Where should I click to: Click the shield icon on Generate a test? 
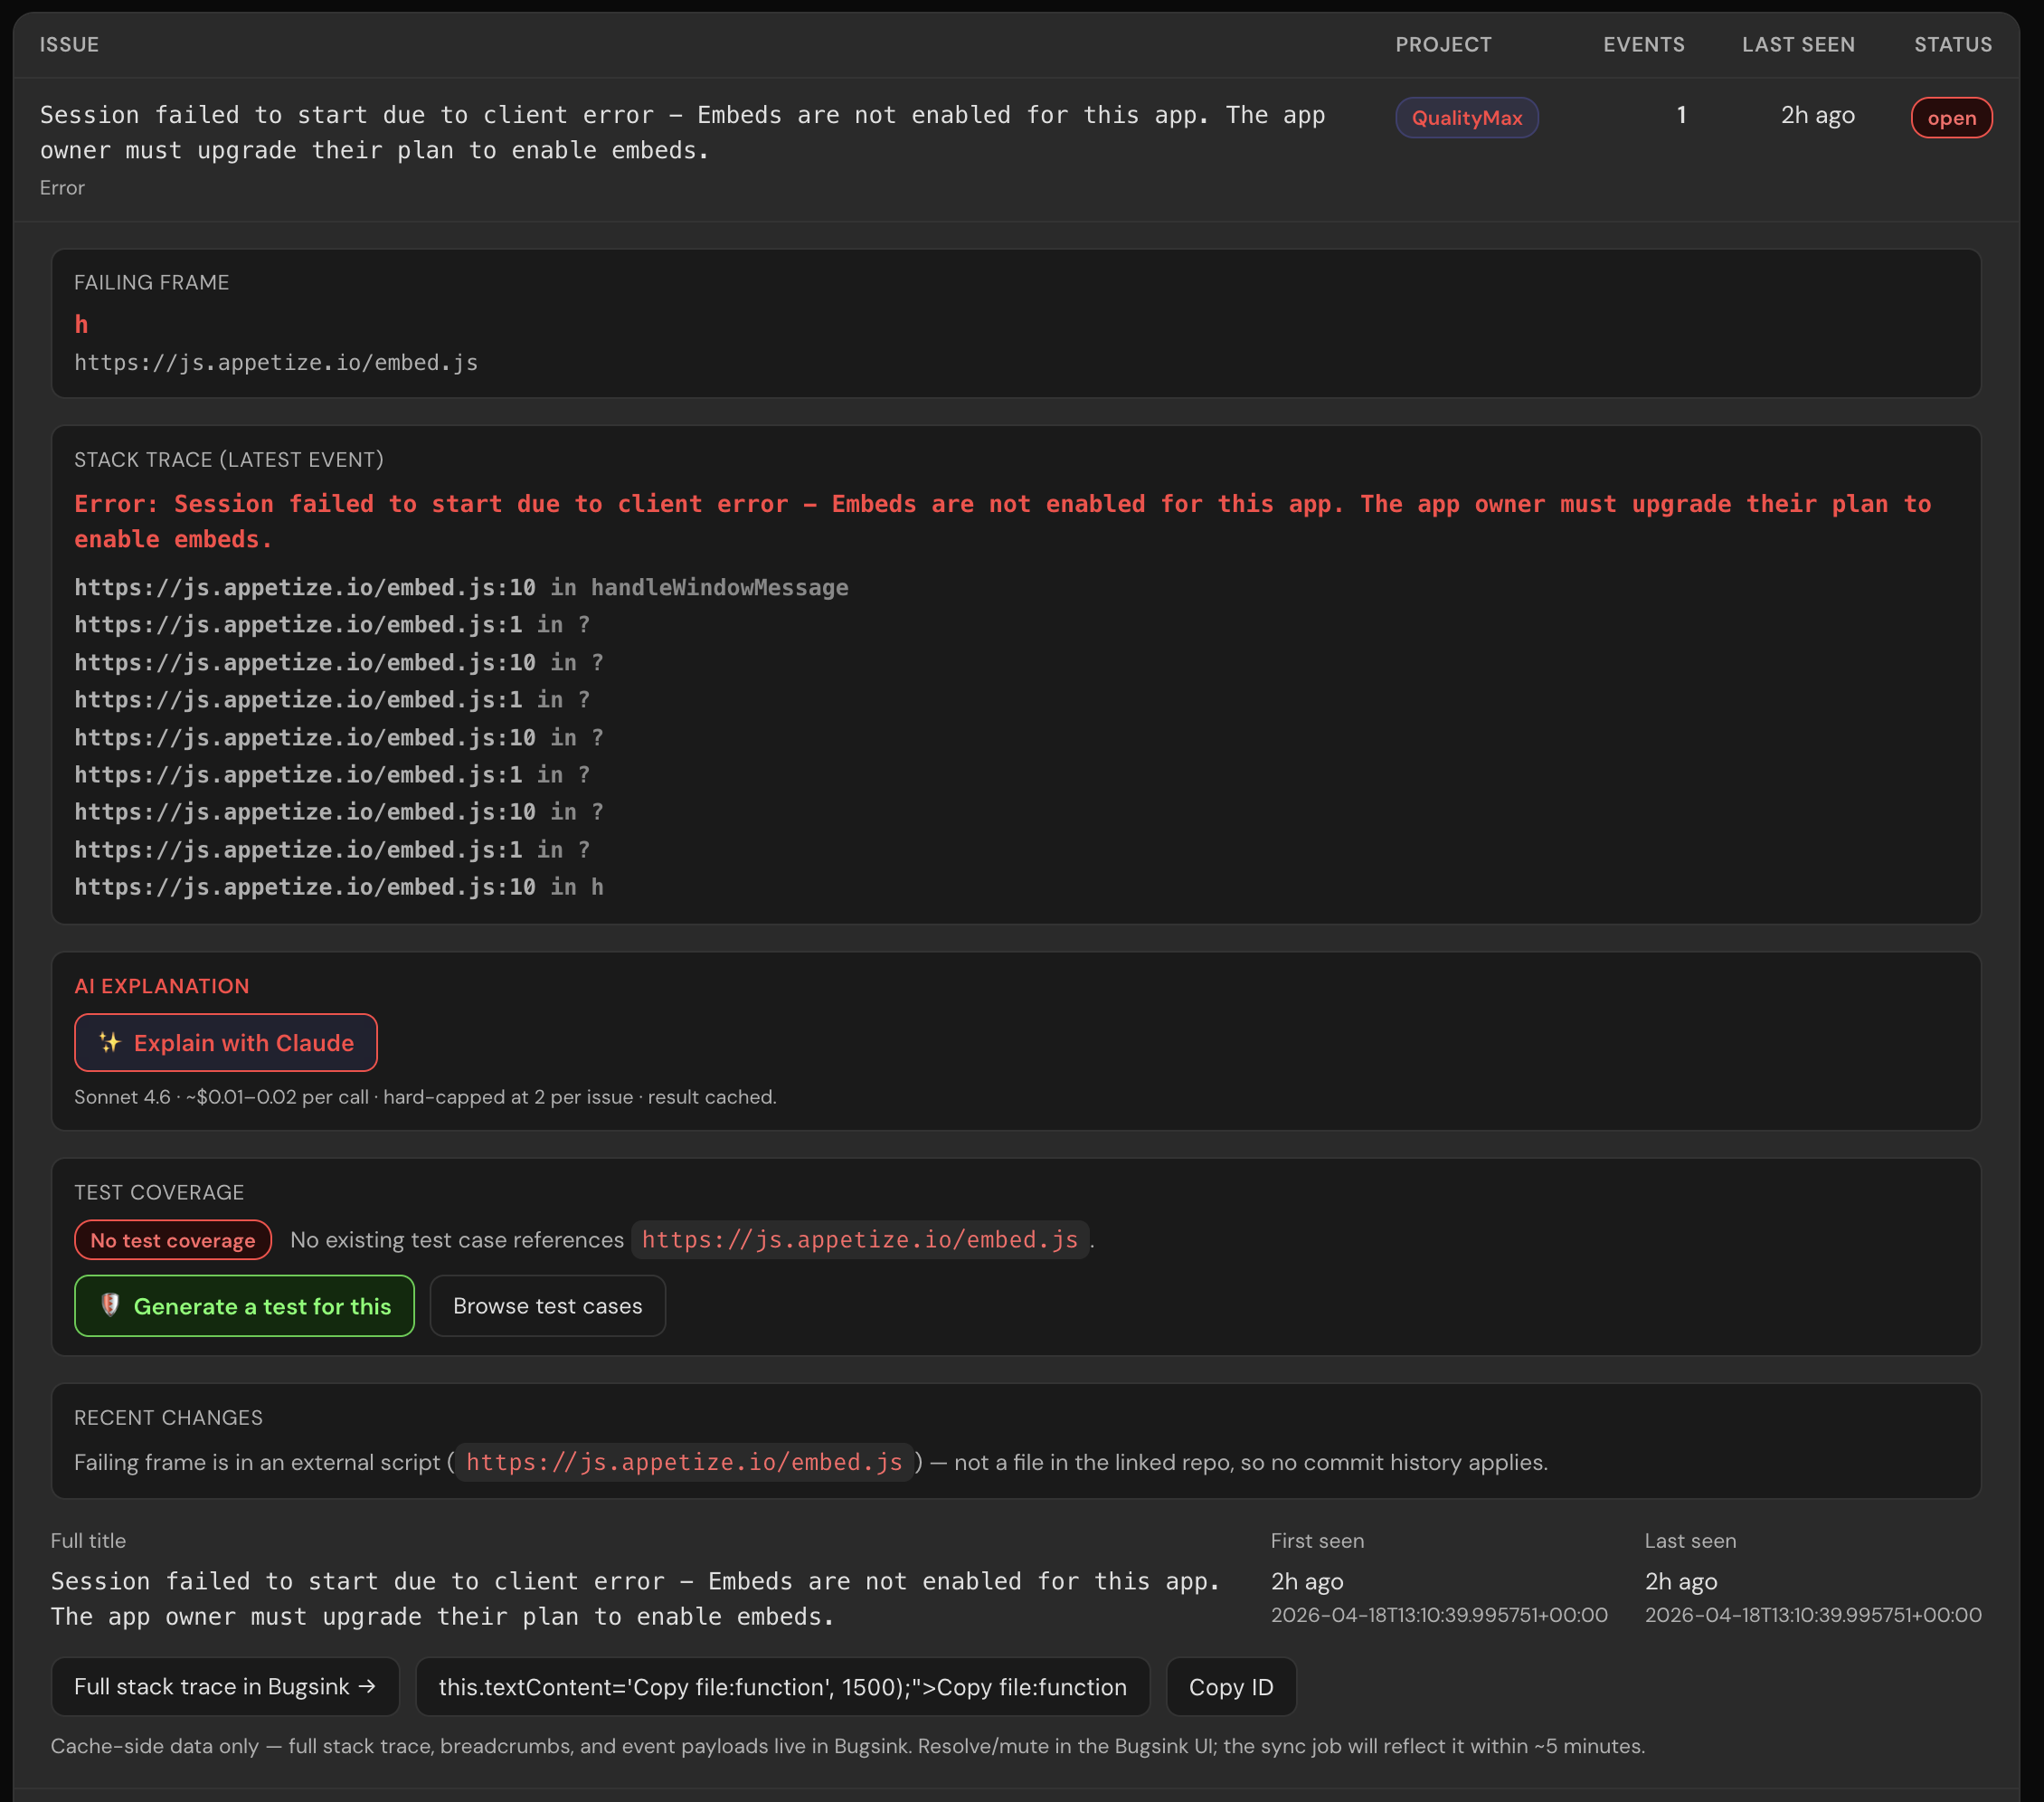point(113,1306)
